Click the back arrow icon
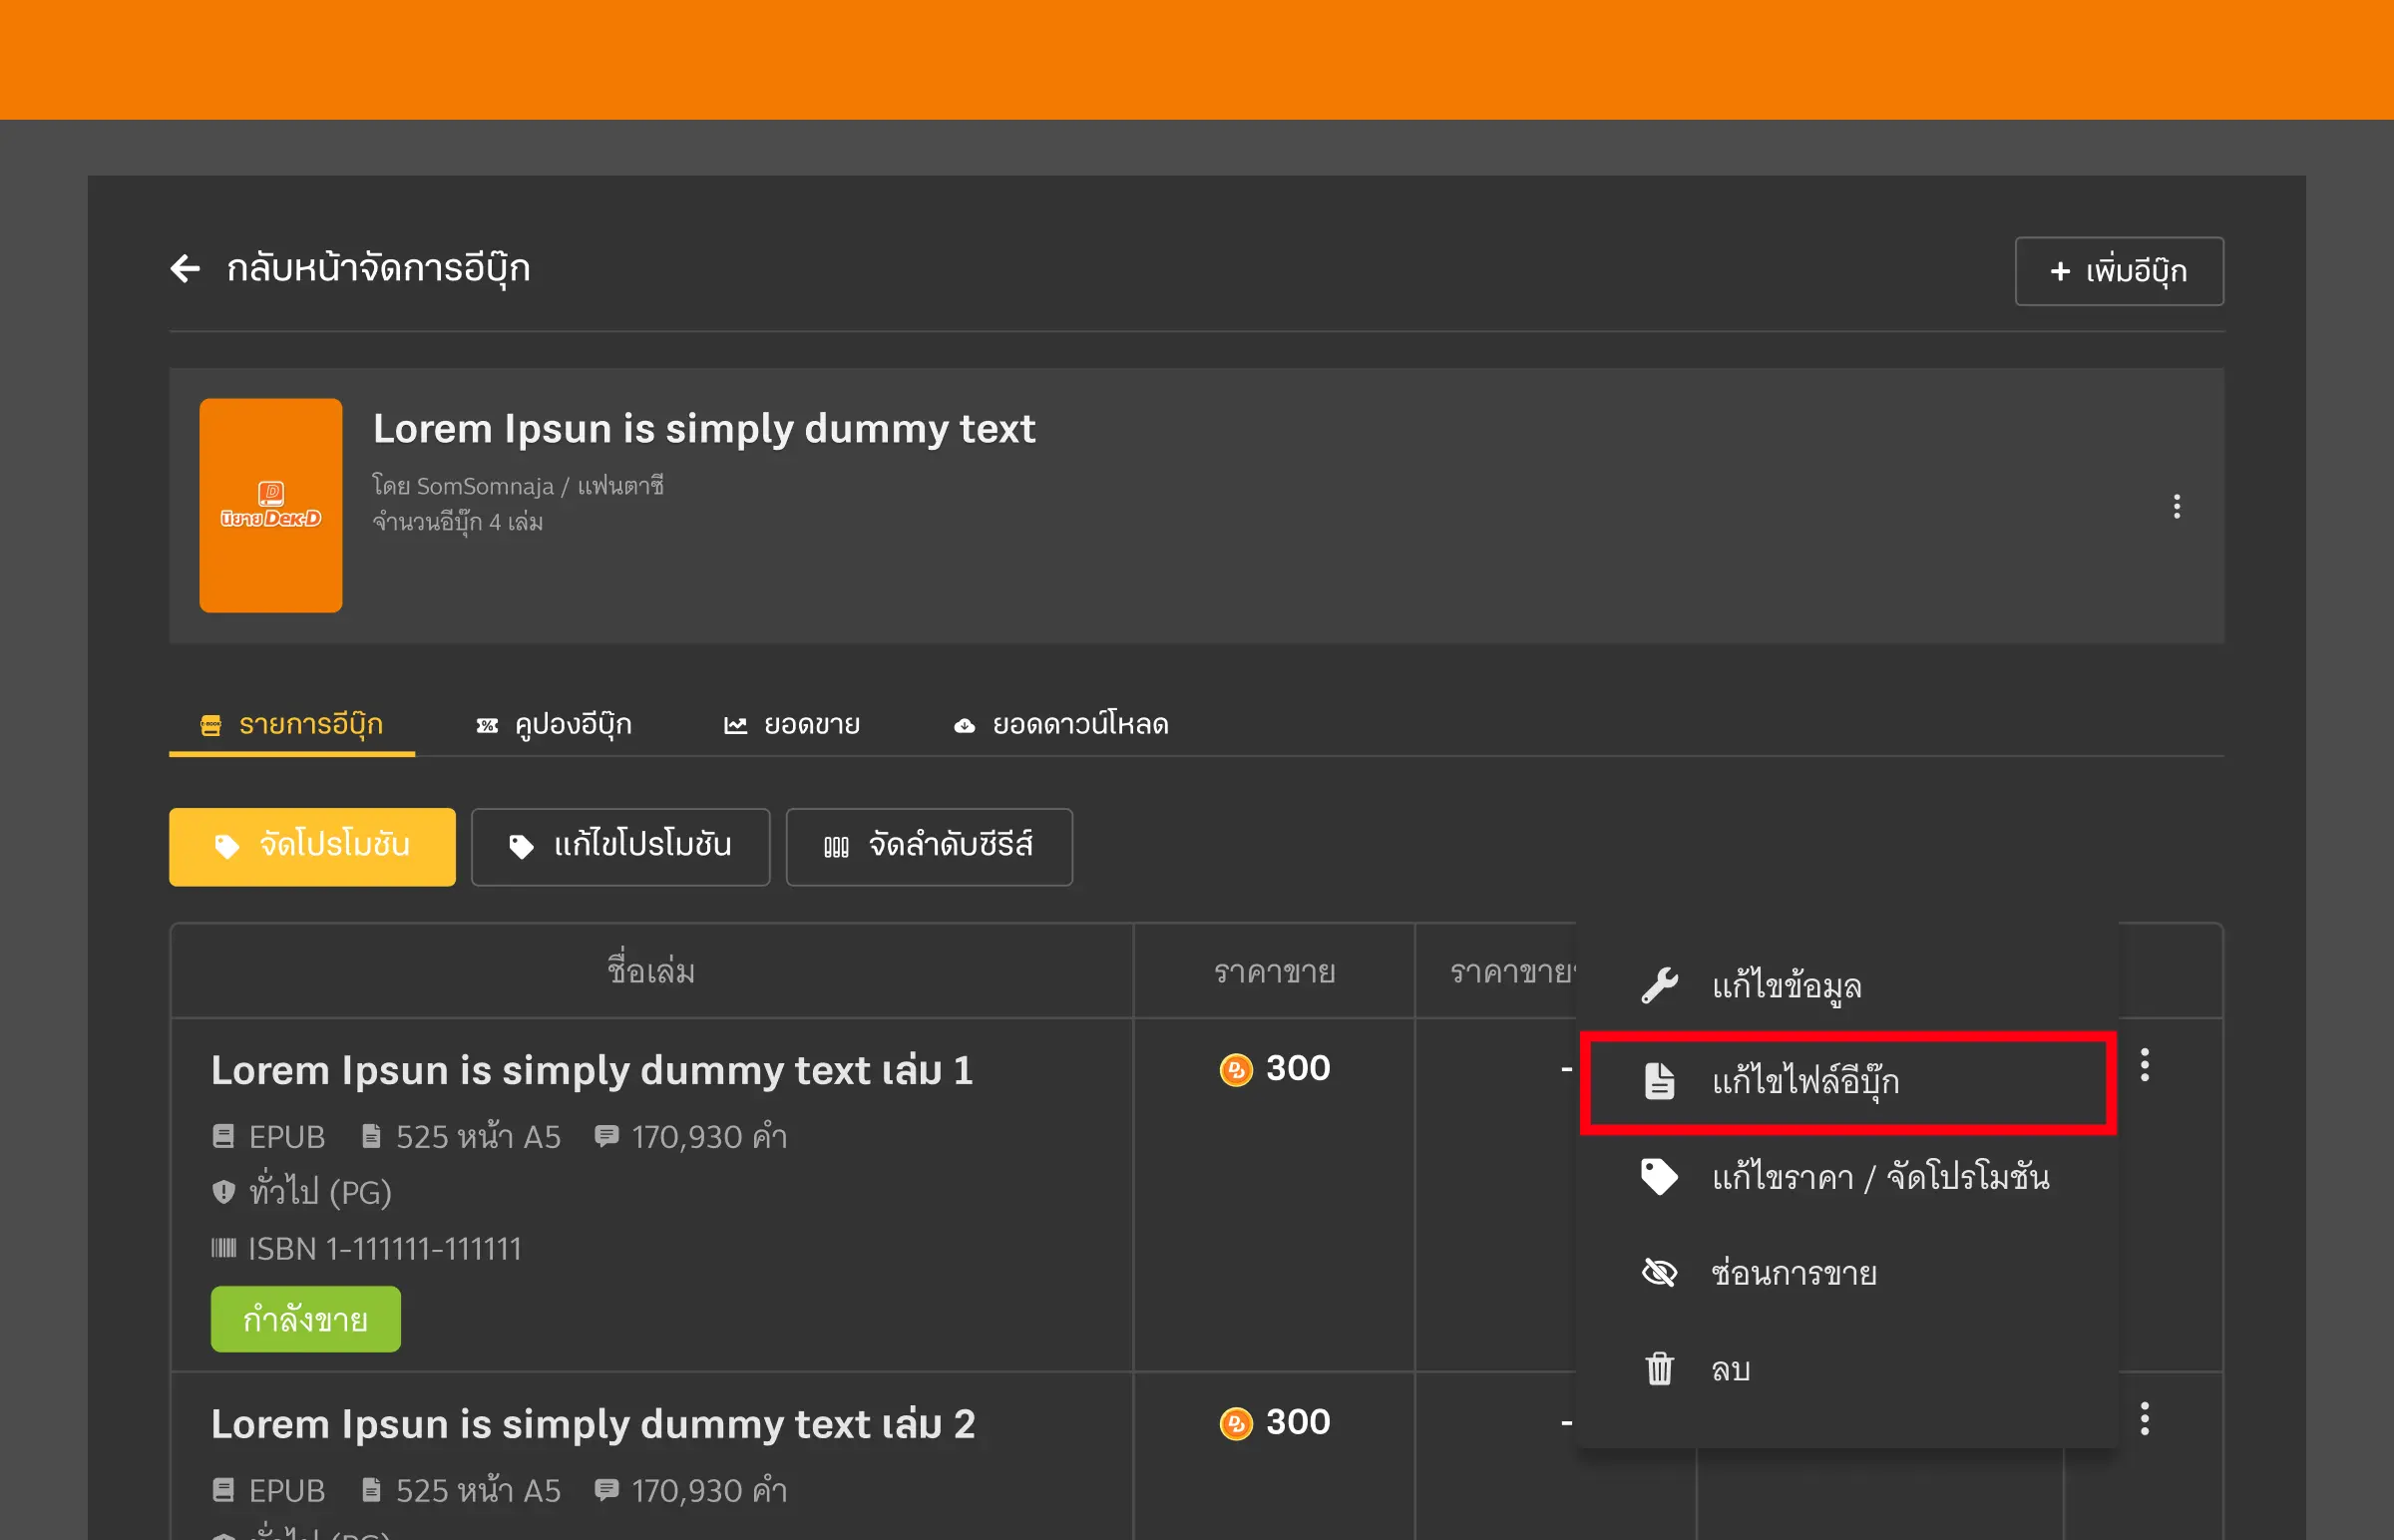The image size is (2394, 1540). [185, 268]
